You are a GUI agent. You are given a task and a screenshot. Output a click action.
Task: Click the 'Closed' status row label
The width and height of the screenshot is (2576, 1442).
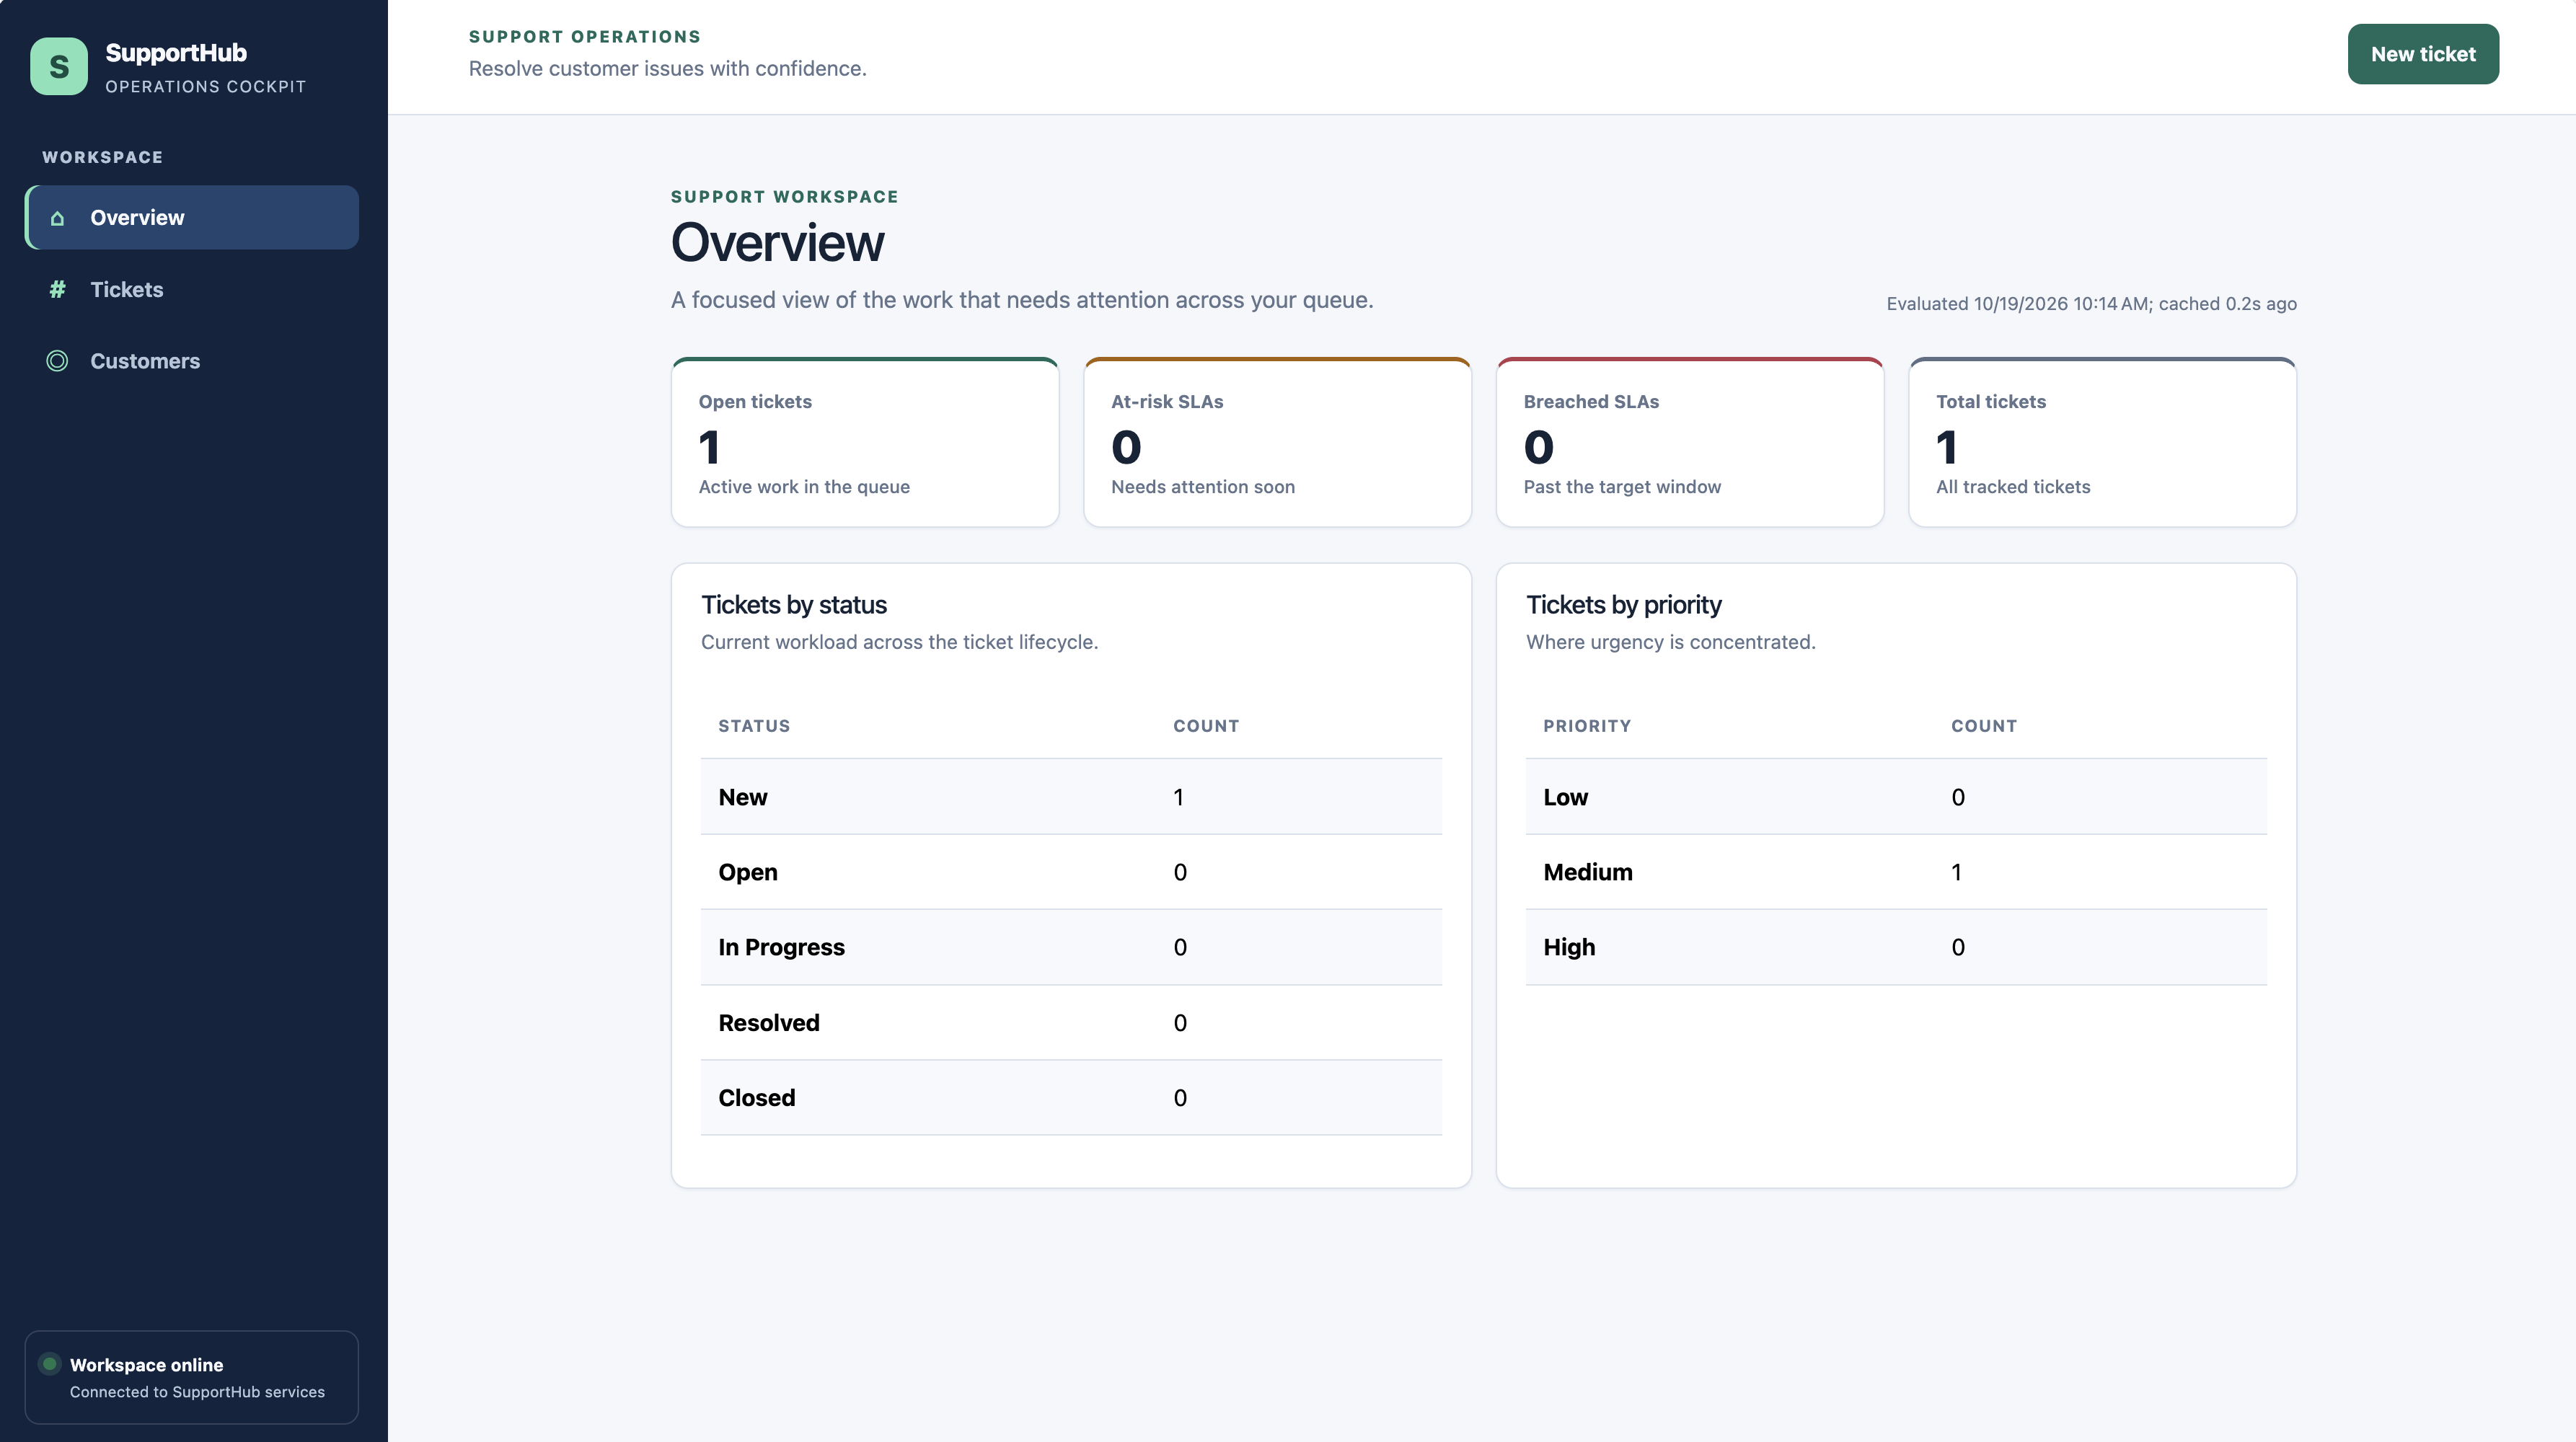pos(757,1098)
